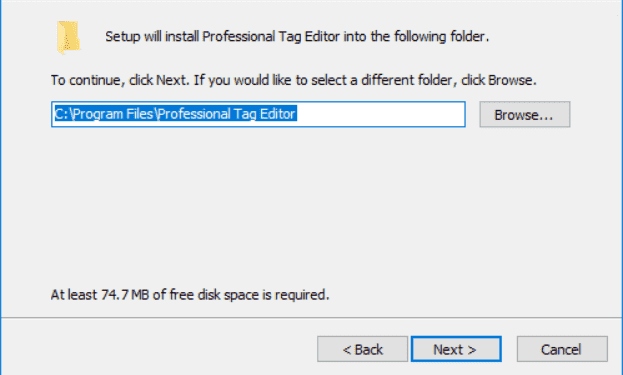The height and width of the screenshot is (375, 623).
Task: Click the horizontal separator above the buttons
Action: click(x=312, y=317)
